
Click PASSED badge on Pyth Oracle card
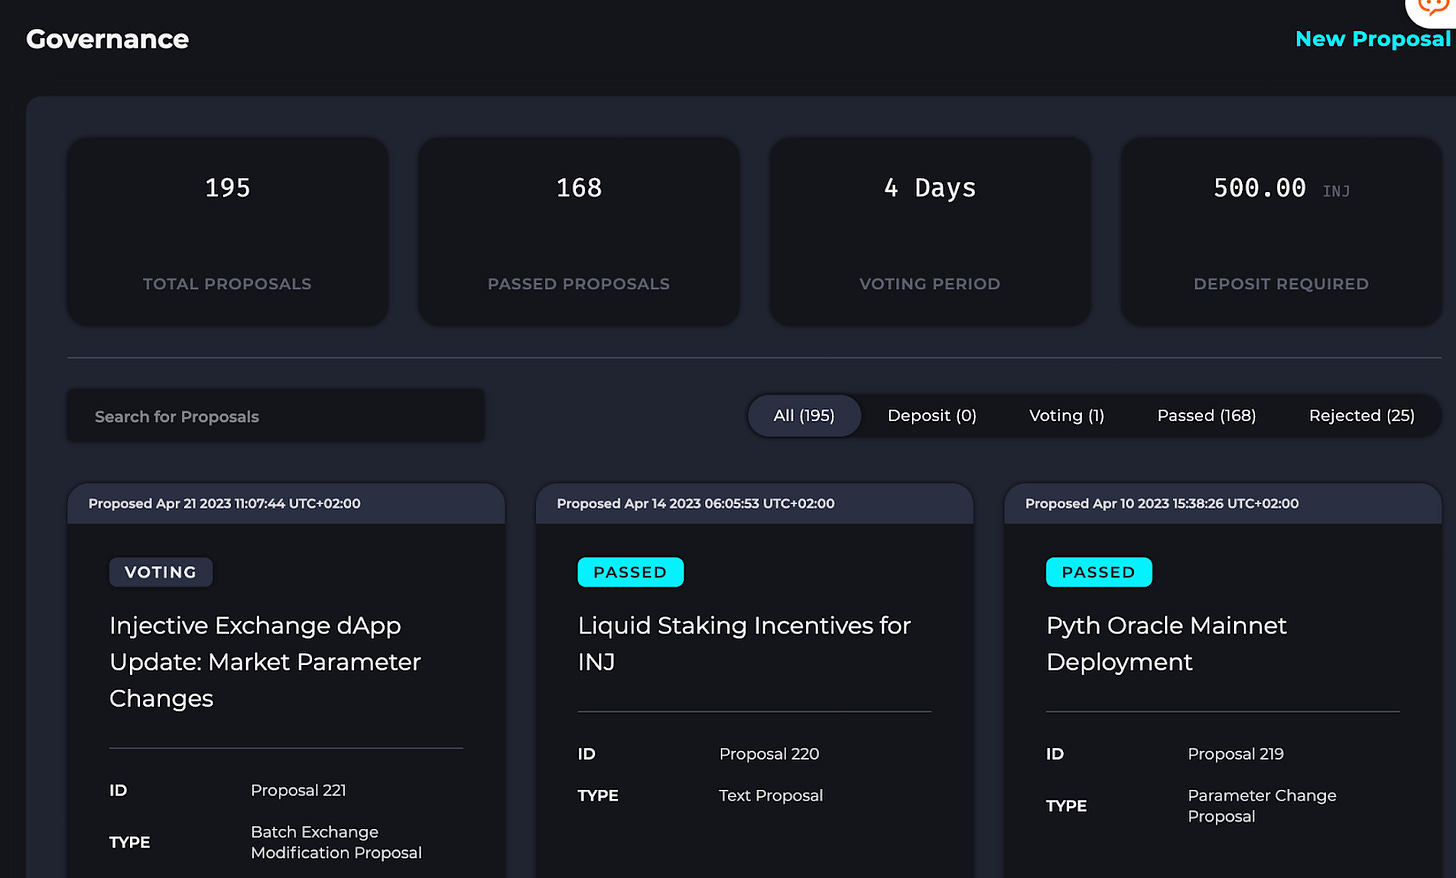[1099, 572]
